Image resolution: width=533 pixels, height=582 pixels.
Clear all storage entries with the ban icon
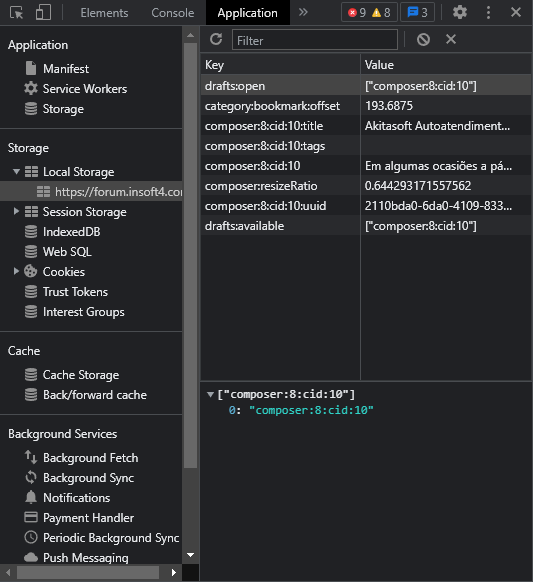click(423, 39)
